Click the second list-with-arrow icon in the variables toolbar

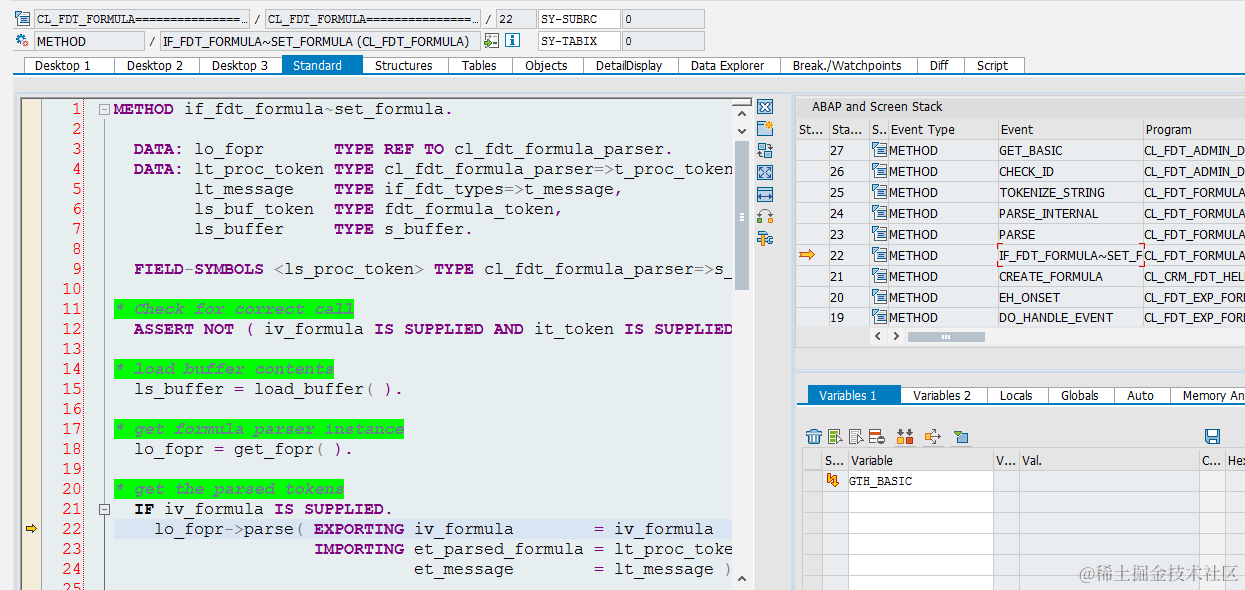(x=856, y=436)
